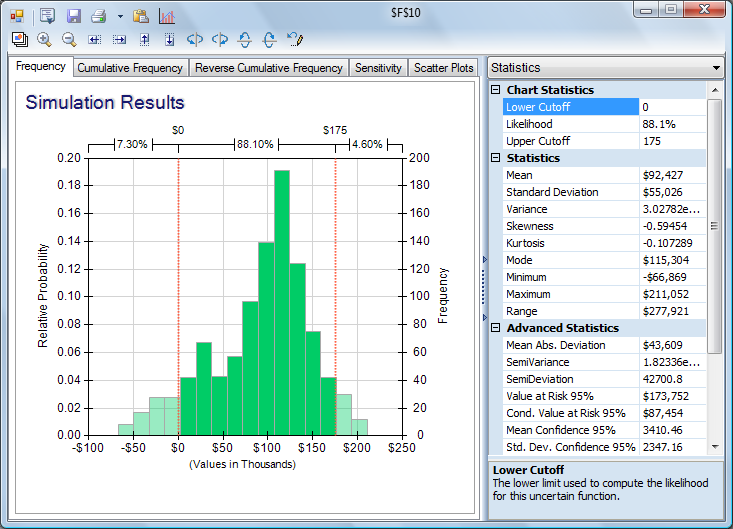733x529 pixels.
Task: Open the Statistics panel dropdown
Action: click(x=715, y=68)
